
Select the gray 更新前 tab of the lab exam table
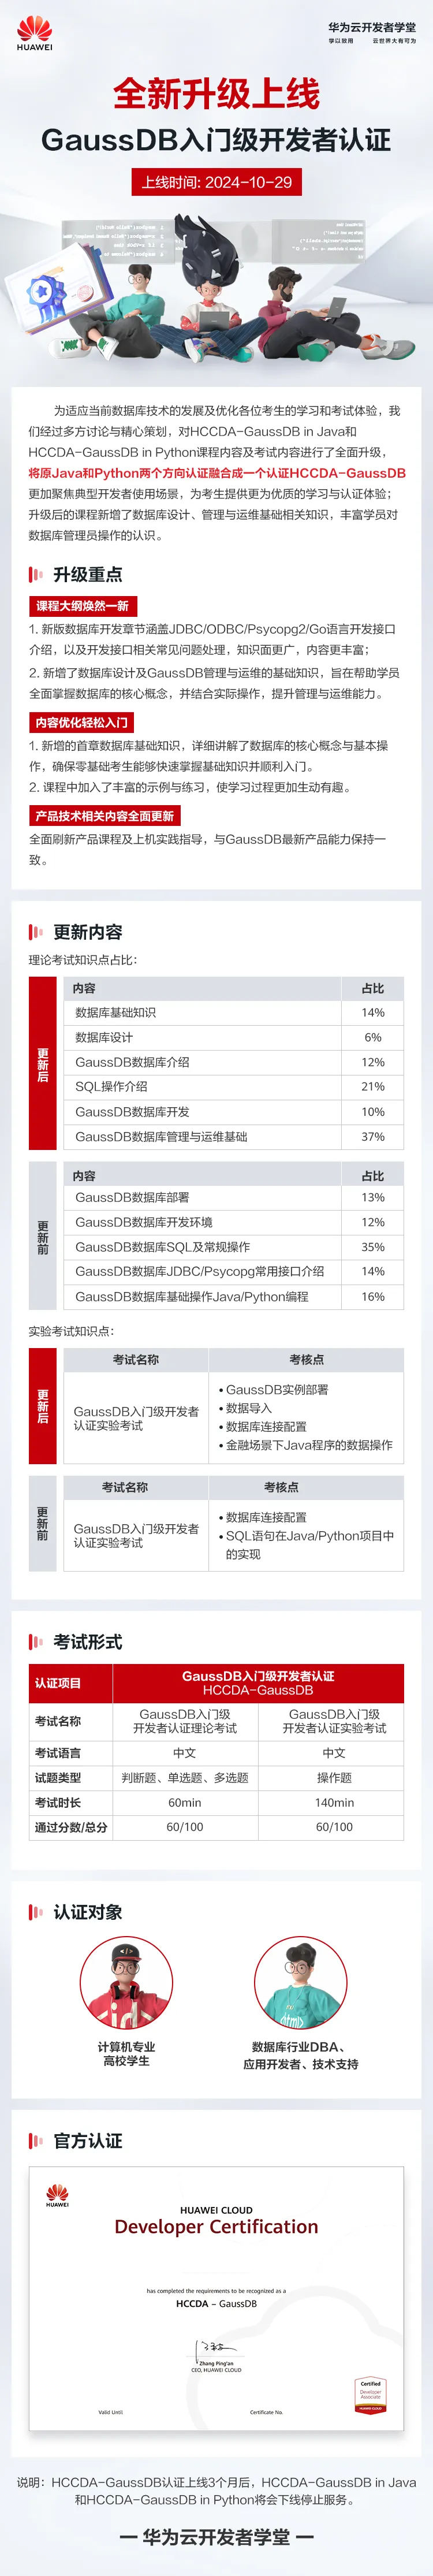42,1522
